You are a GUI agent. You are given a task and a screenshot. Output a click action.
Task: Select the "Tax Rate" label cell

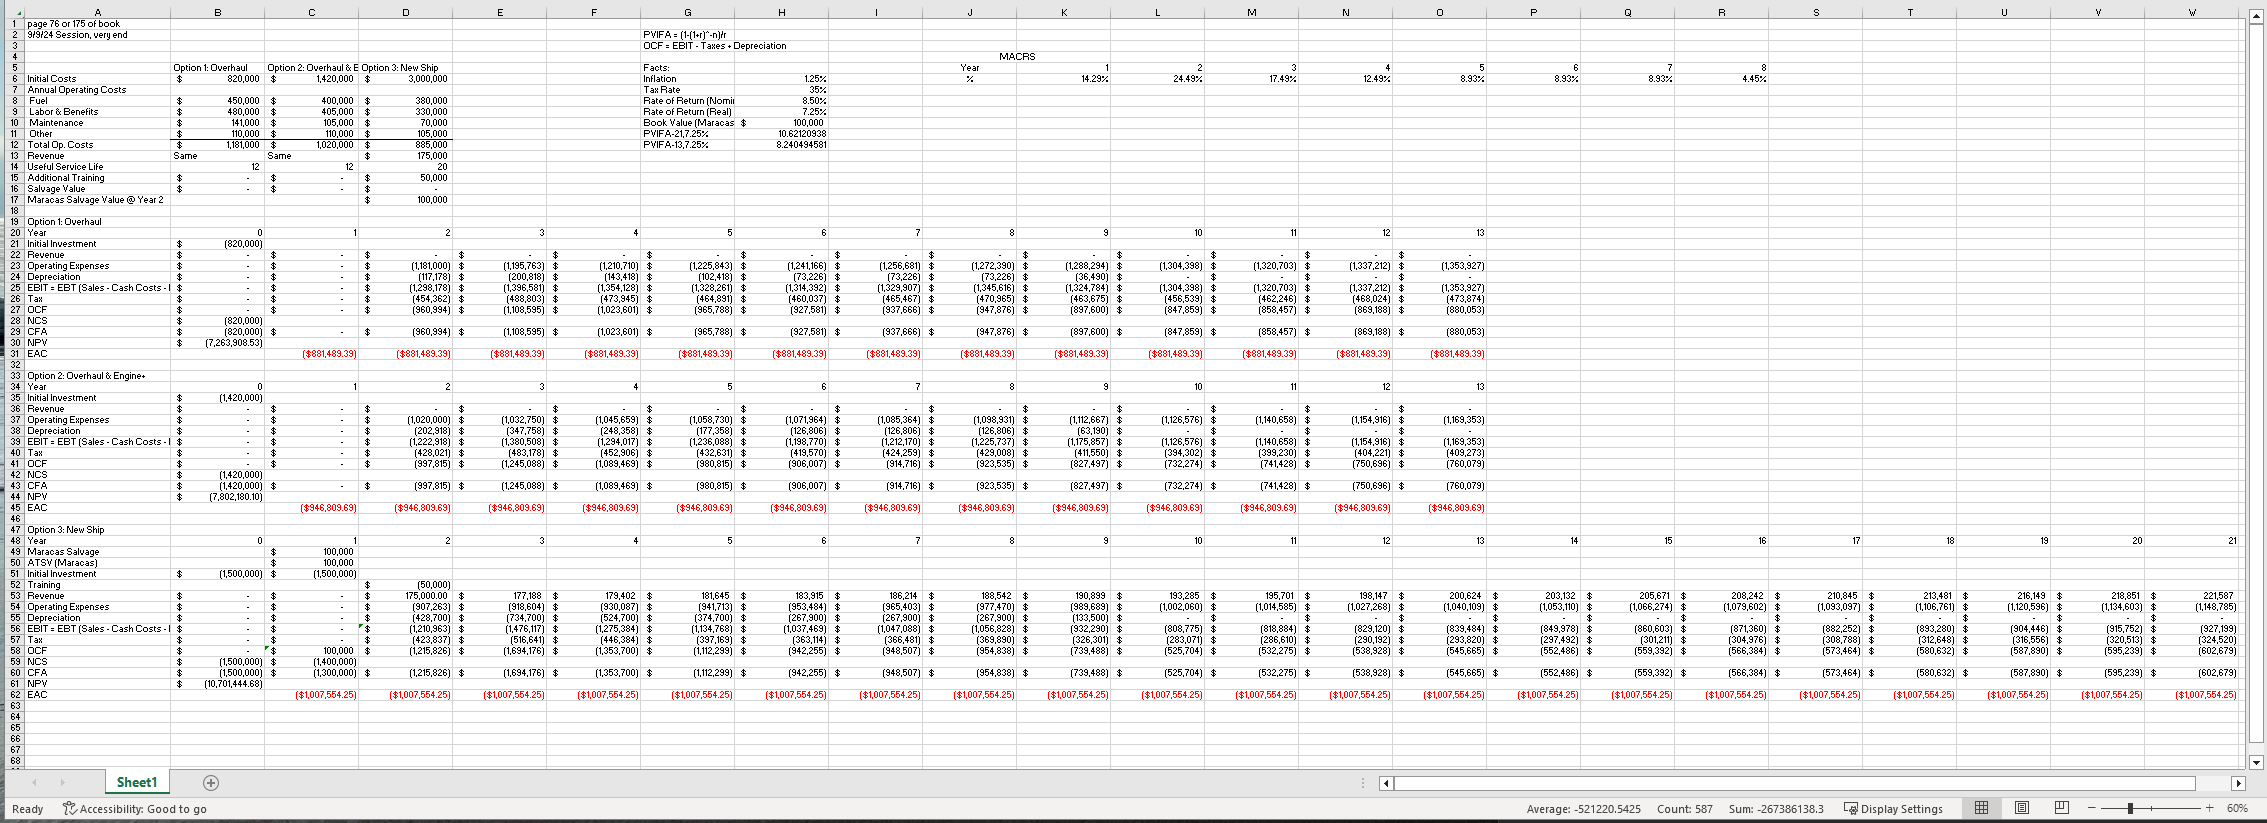[x=688, y=90]
